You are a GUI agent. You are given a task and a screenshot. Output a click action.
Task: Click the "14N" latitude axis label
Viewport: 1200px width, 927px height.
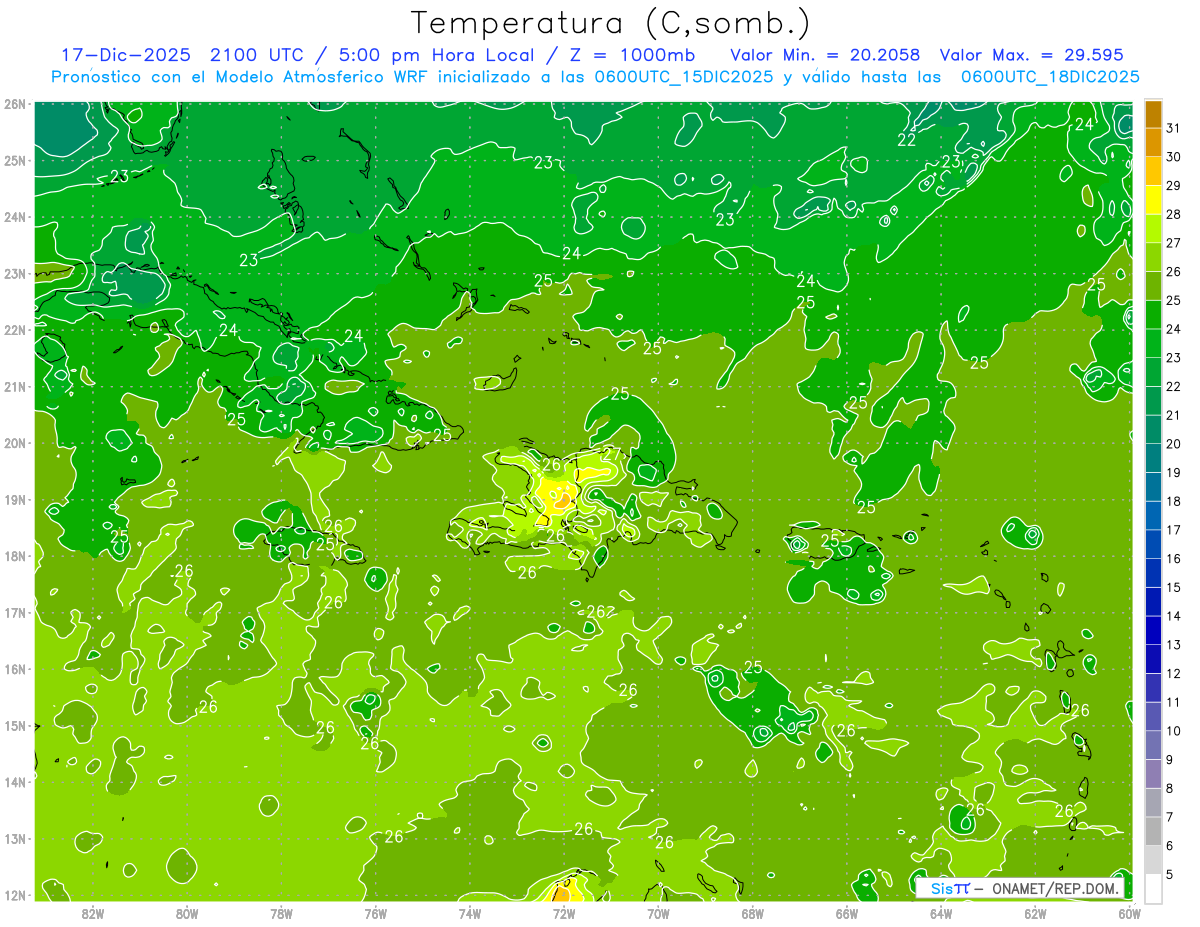[x=15, y=782]
